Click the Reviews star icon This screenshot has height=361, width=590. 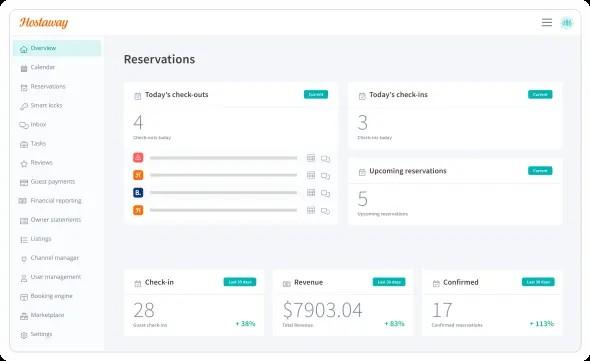click(x=24, y=163)
